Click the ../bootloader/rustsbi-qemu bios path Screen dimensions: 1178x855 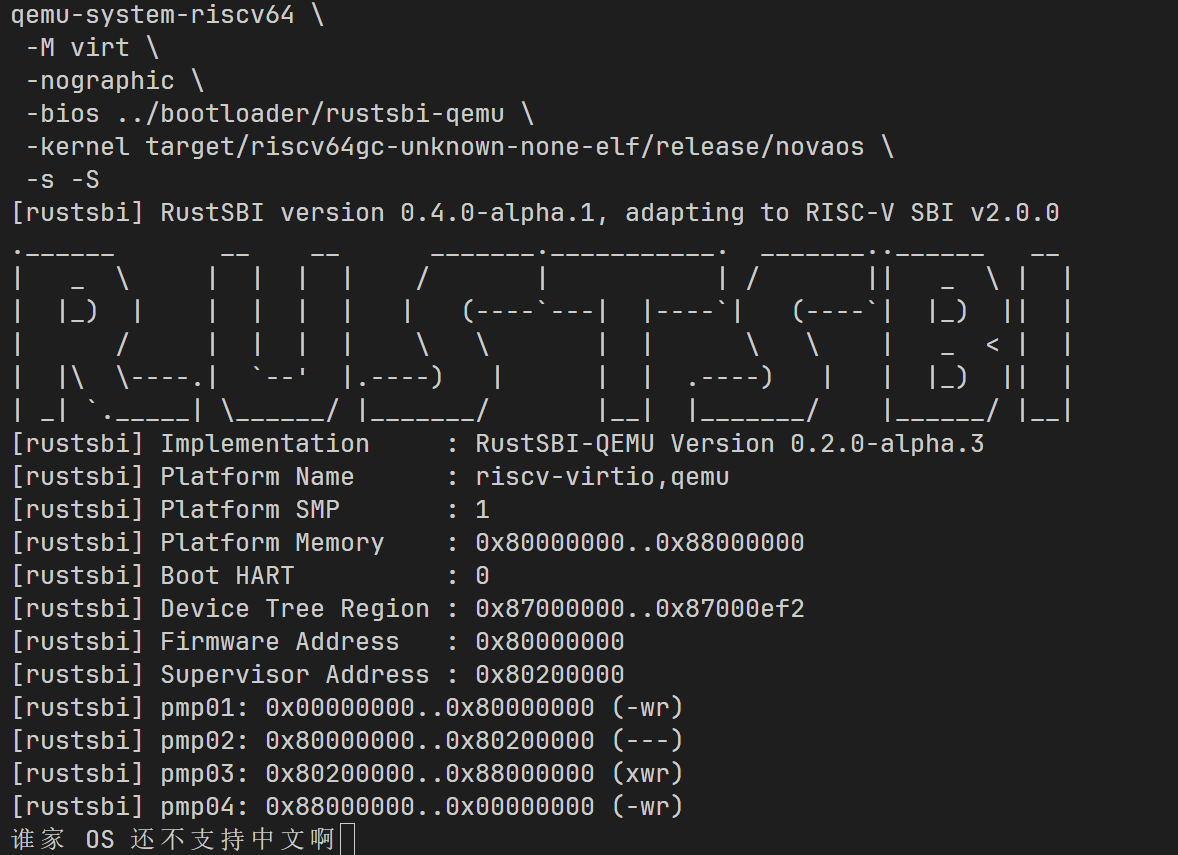(x=318, y=114)
